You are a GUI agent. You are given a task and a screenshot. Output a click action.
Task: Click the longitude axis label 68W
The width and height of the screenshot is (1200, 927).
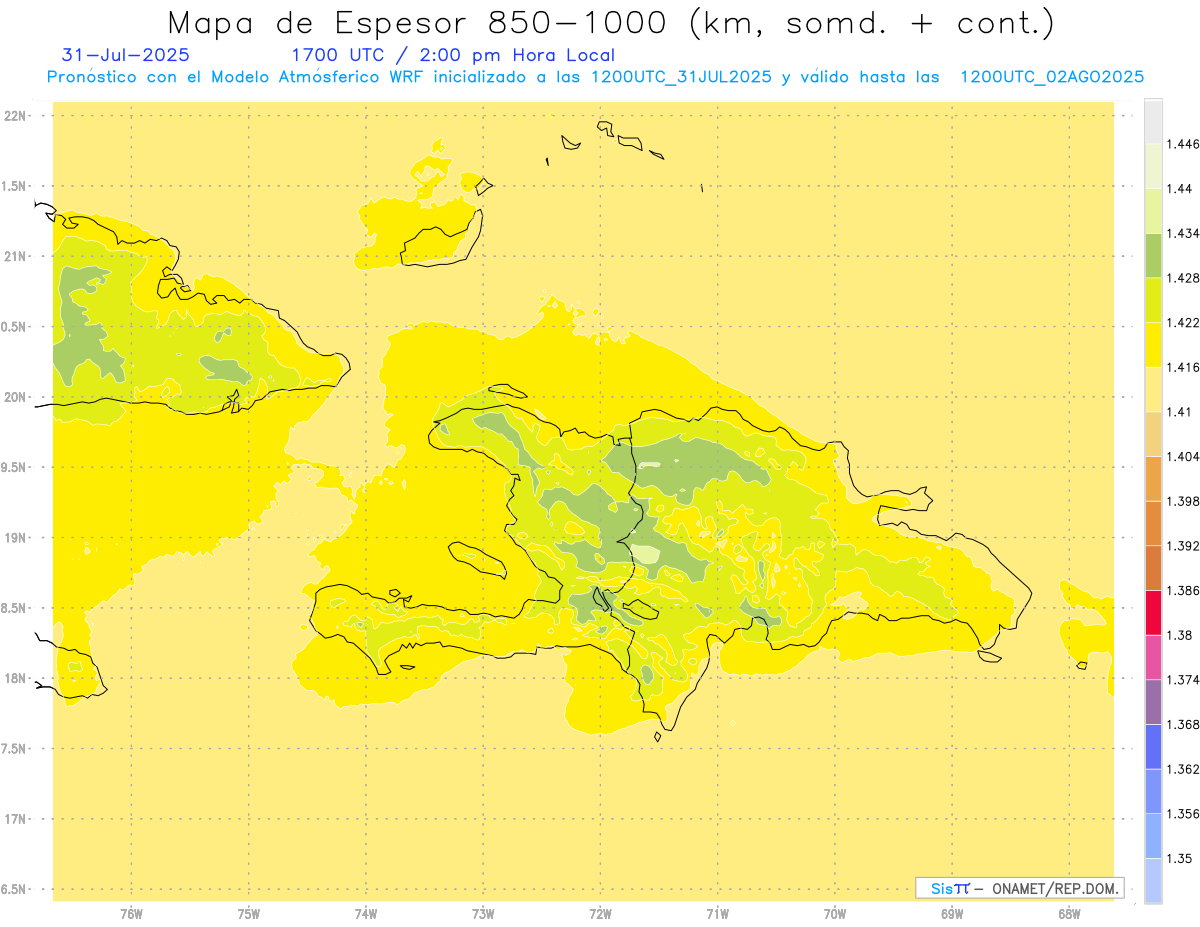tap(1069, 914)
